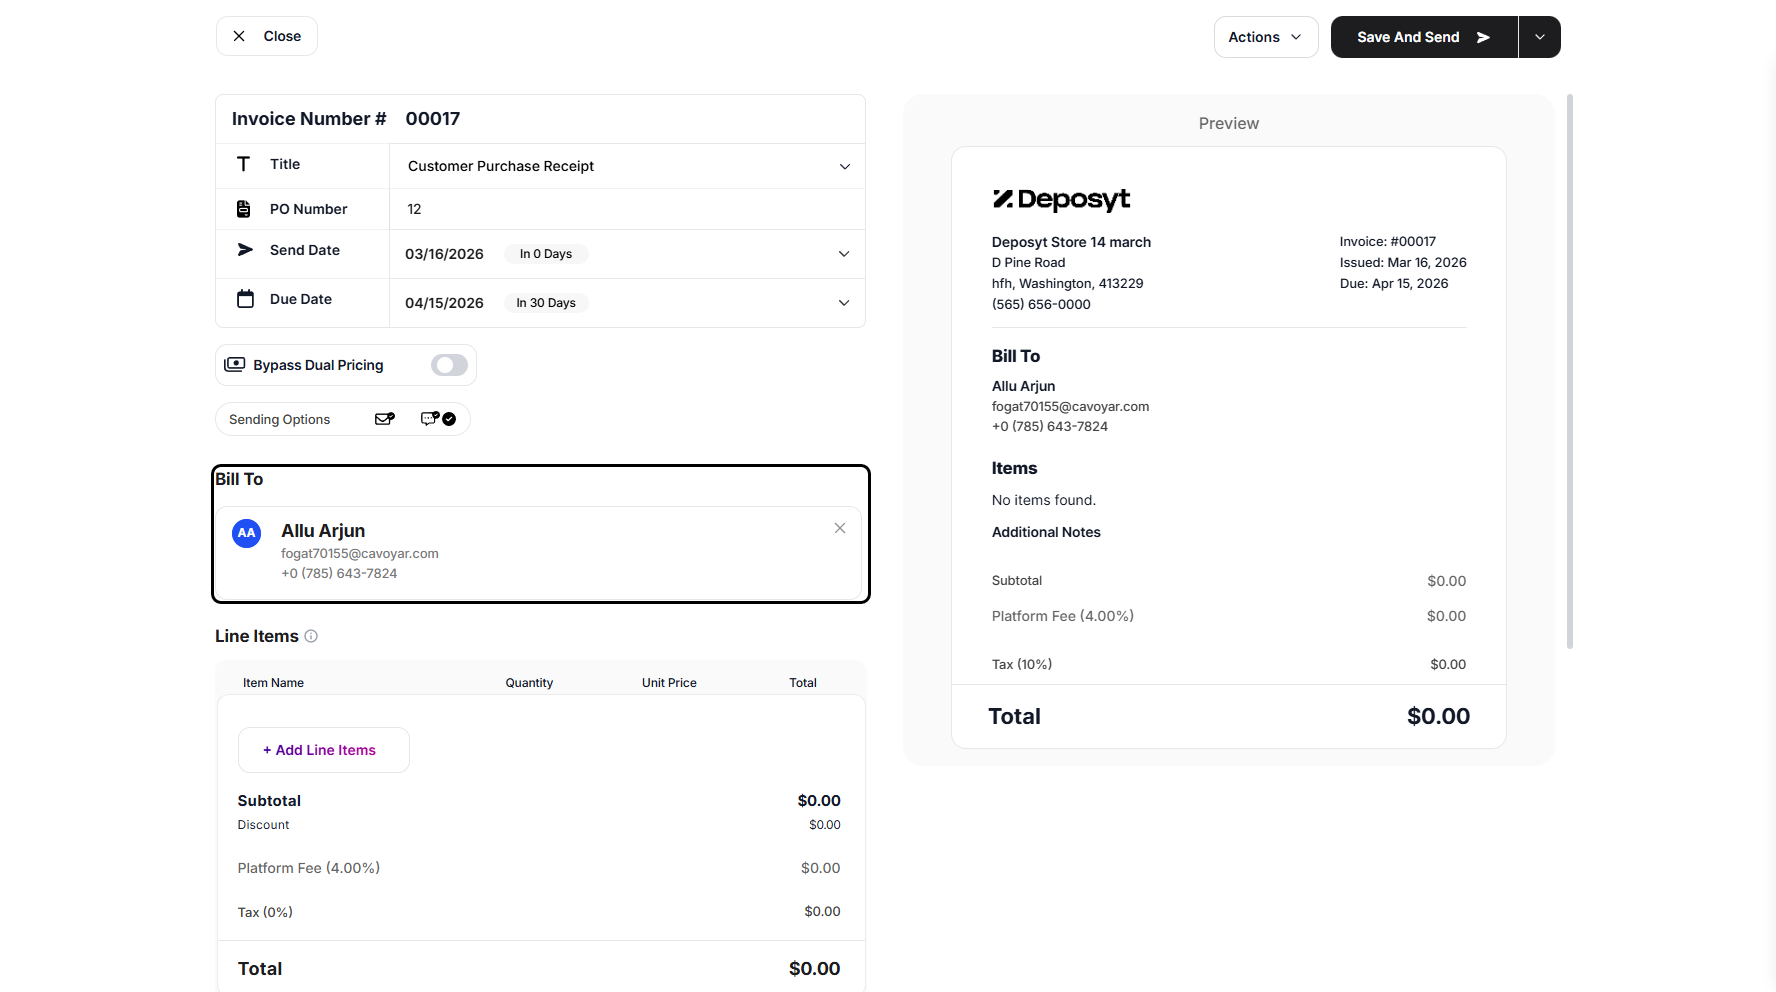1776x992 pixels.
Task: Click the invoice number 00017
Action: coord(433,119)
